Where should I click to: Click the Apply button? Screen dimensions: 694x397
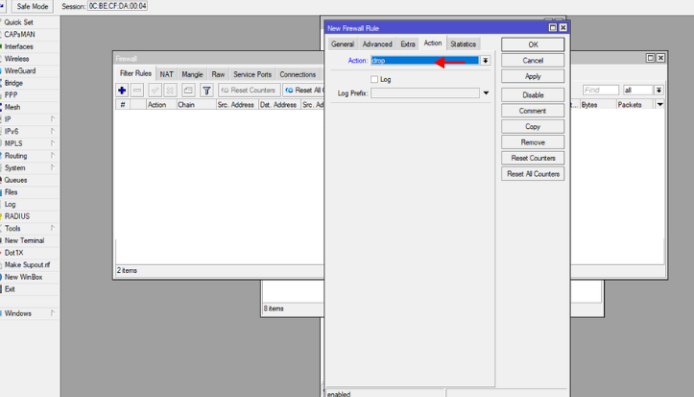pyautogui.click(x=533, y=76)
